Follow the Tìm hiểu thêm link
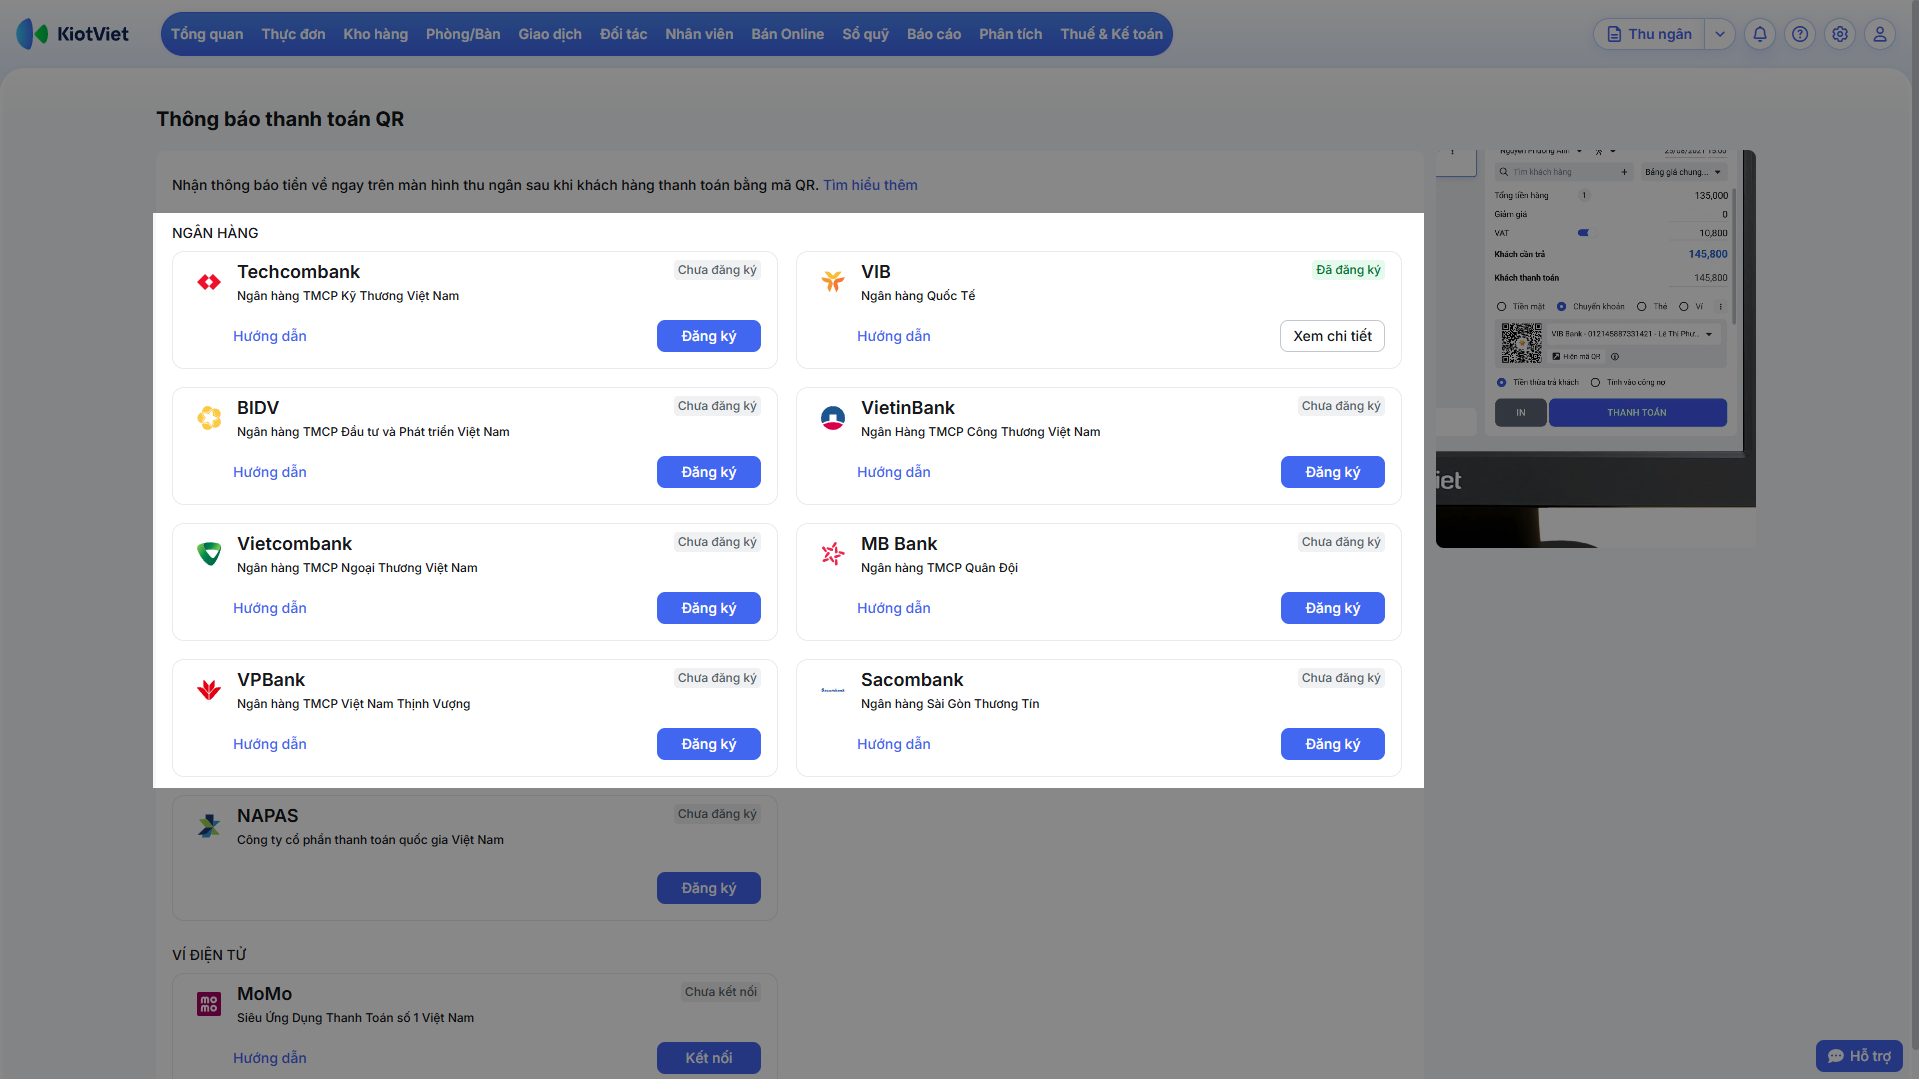The image size is (1920, 1080). 870,185
